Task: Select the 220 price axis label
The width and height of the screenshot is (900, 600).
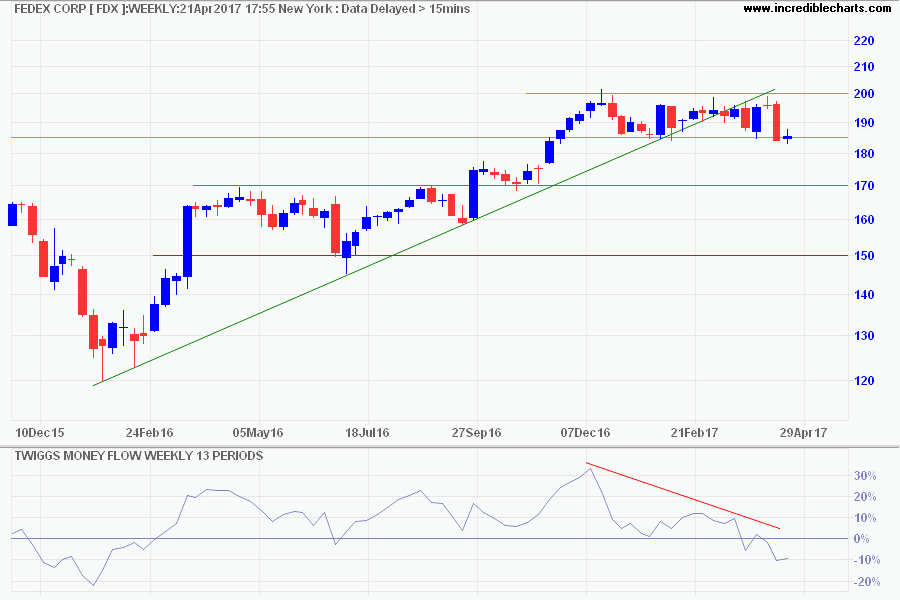Action: [864, 41]
